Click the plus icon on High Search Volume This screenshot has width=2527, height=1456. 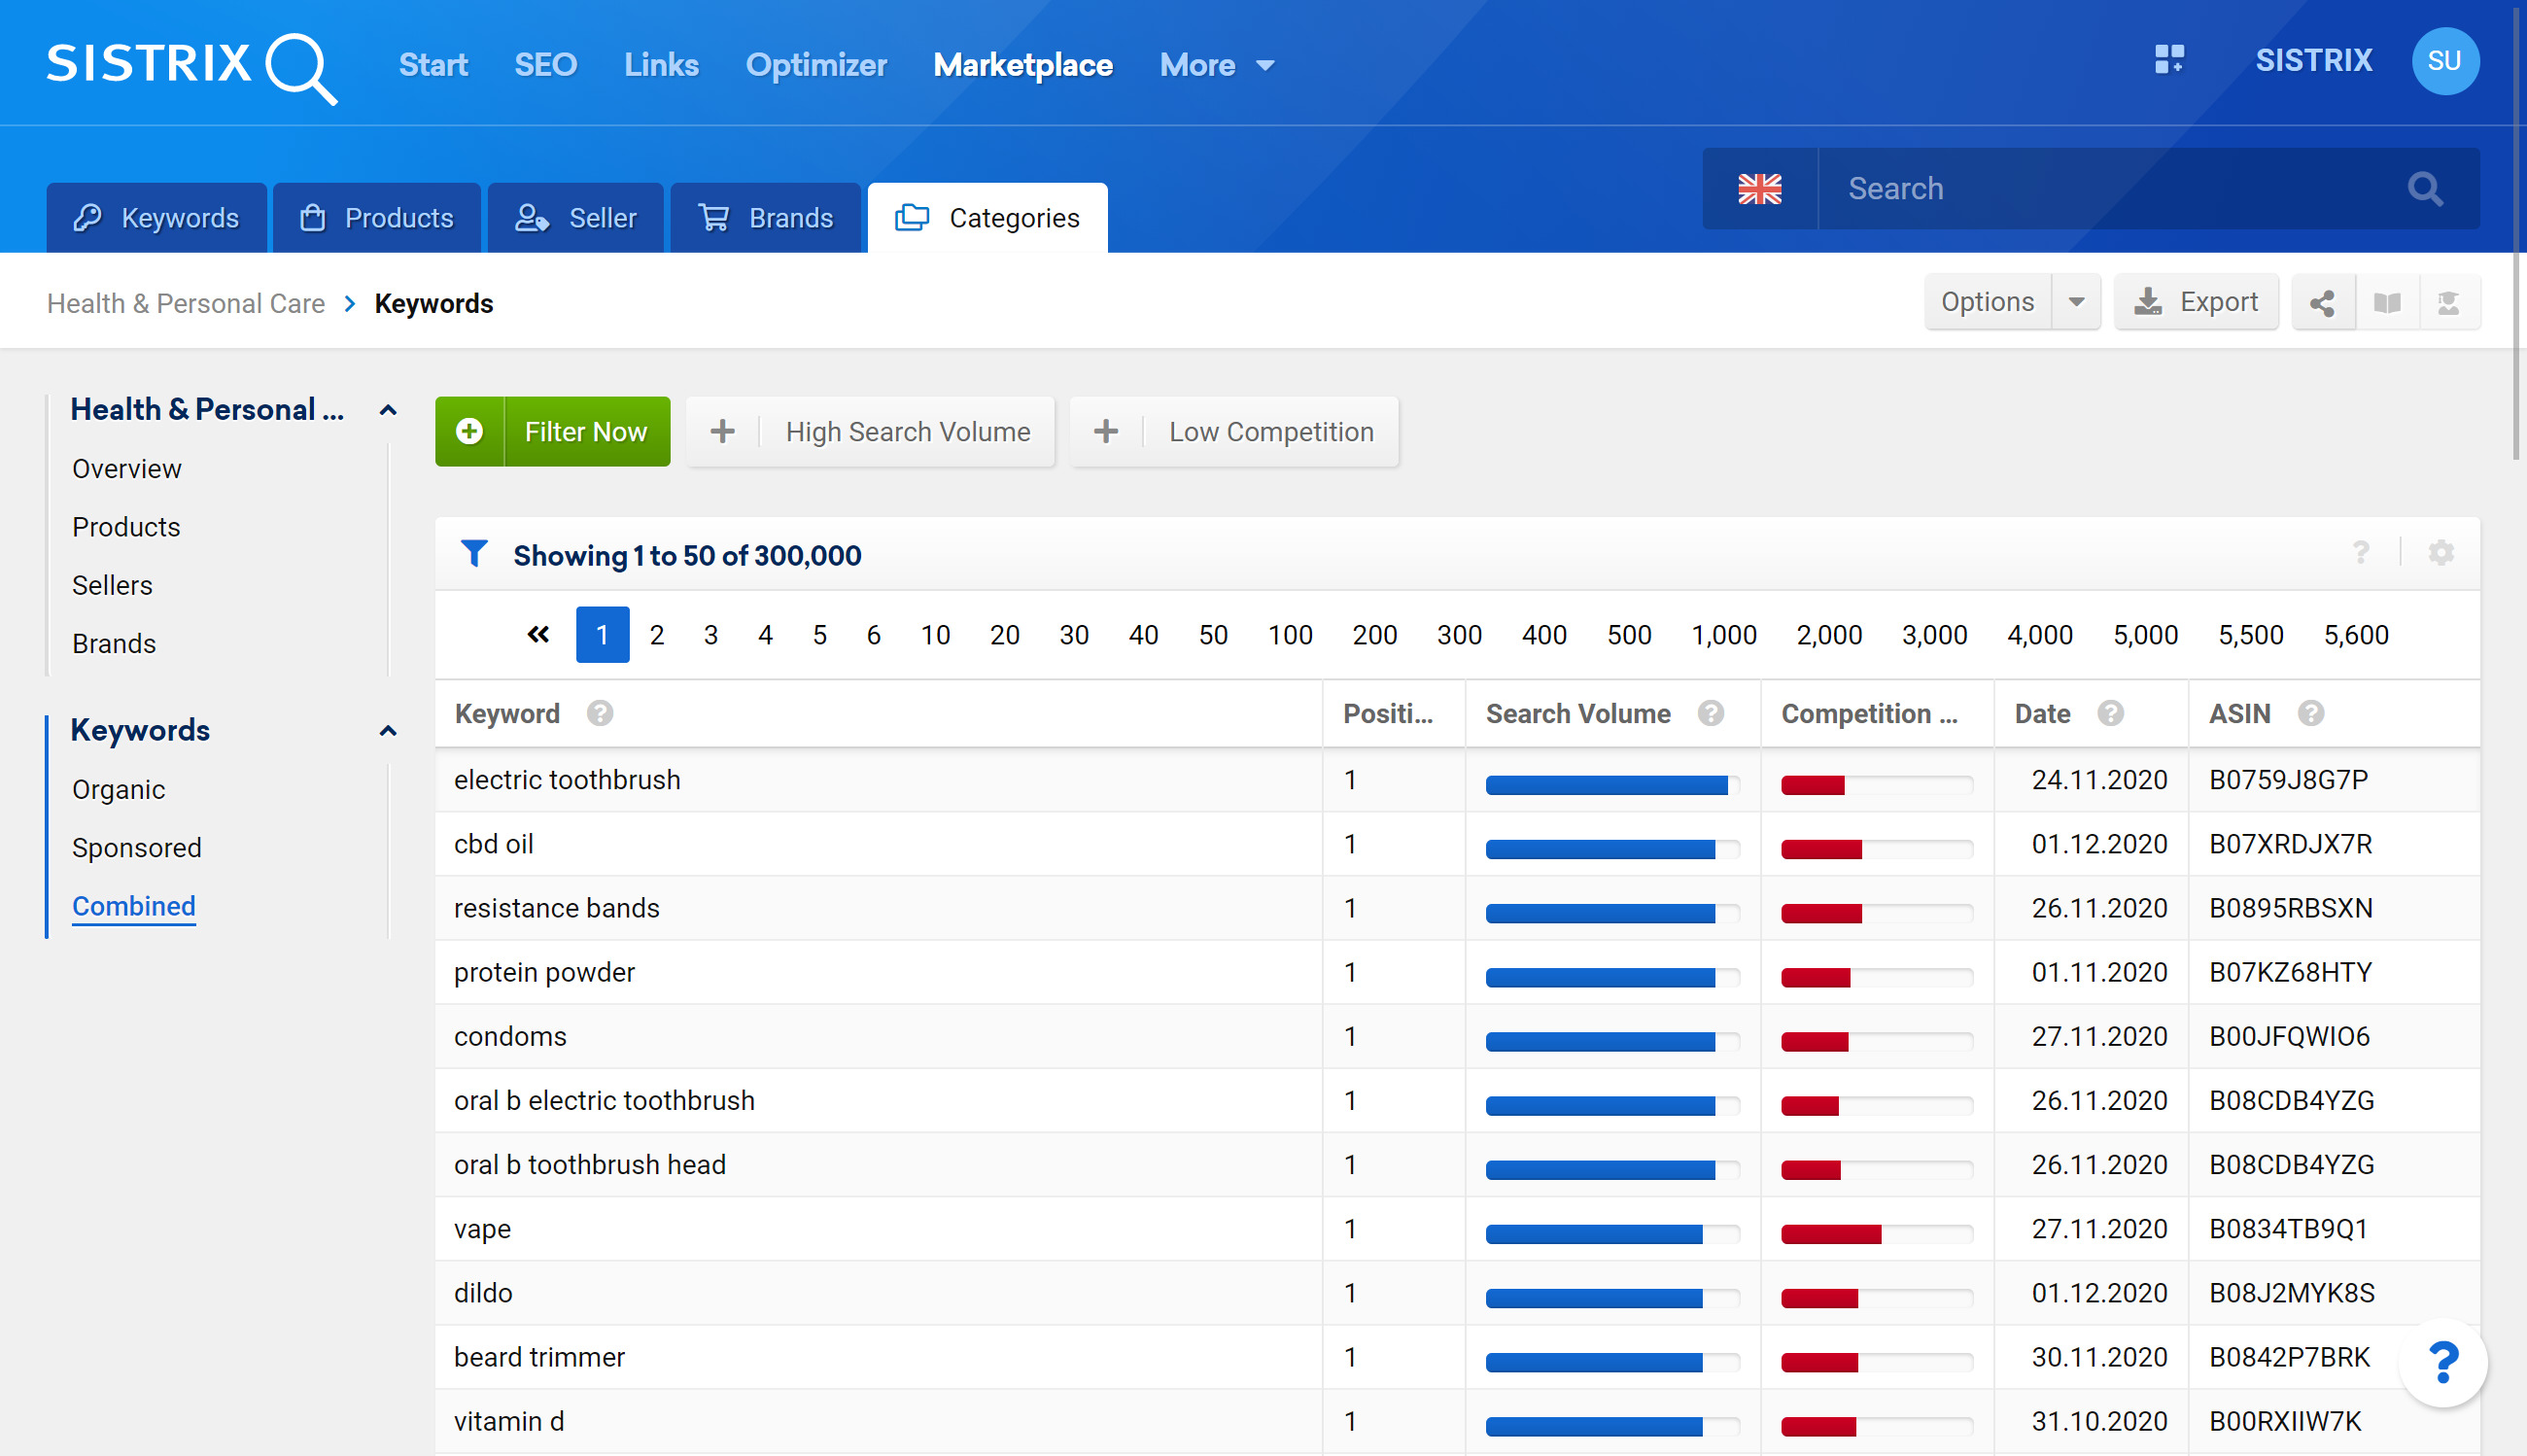pos(722,432)
